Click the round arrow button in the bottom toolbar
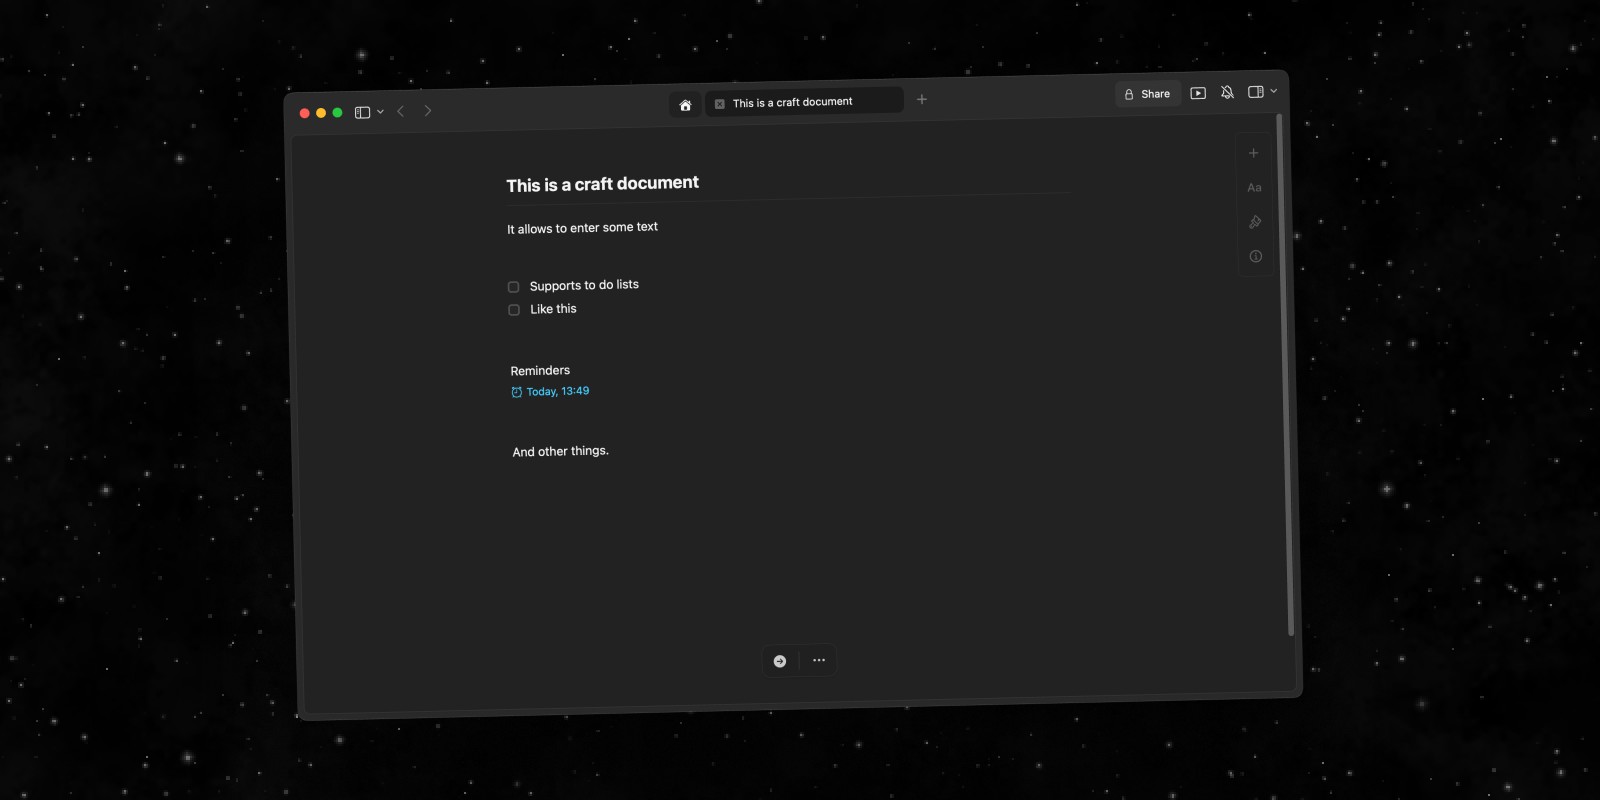 [780, 661]
